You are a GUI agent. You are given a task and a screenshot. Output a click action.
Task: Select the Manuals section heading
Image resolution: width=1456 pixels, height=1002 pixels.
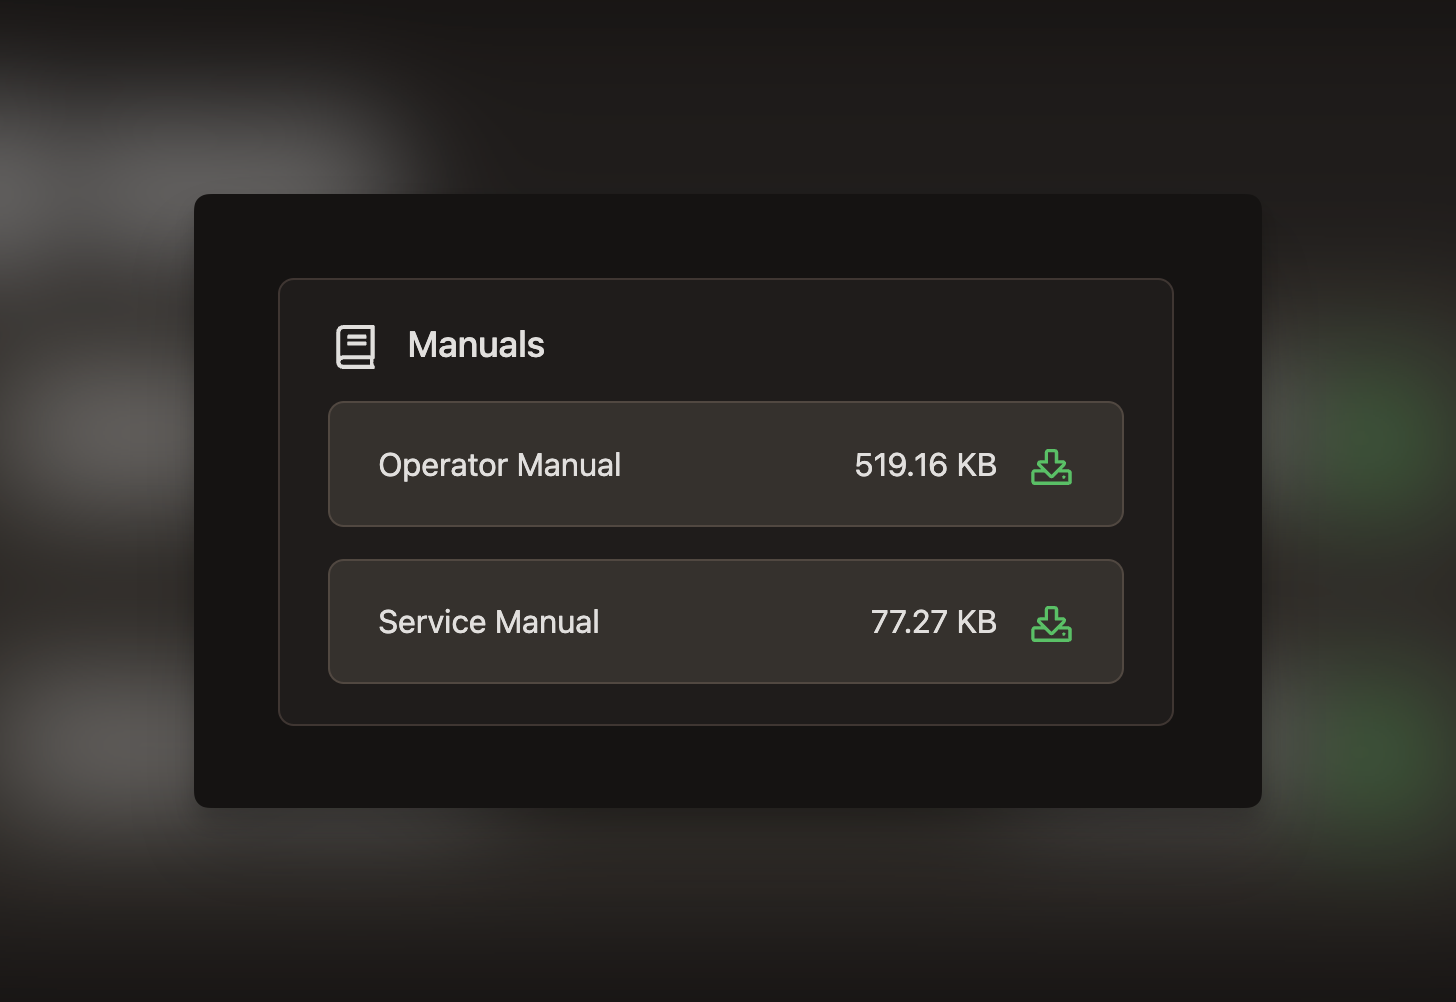pyautogui.click(x=476, y=345)
